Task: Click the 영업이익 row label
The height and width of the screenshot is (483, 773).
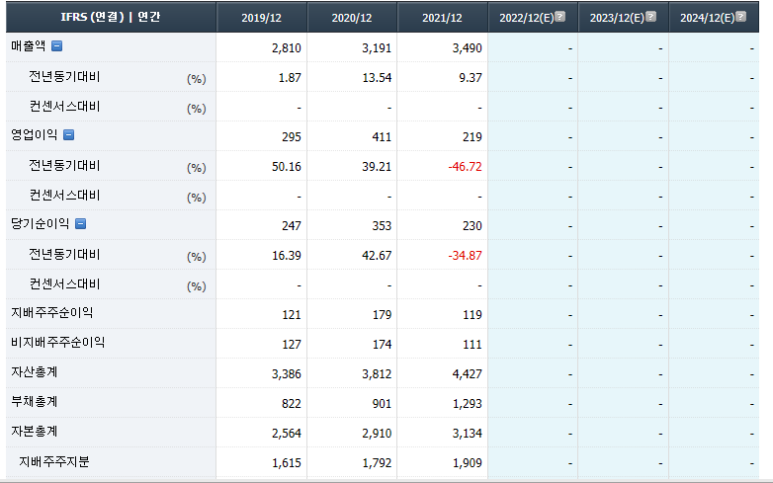Action: [x=35, y=135]
